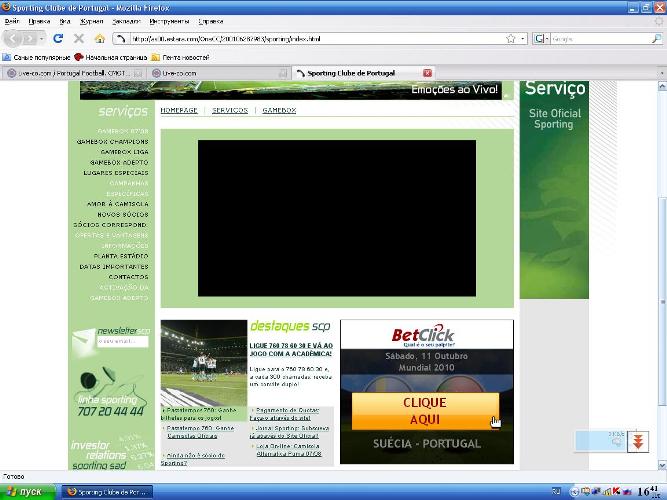Click the orange CLIQUE AQUI button
Viewport: 667px width, 500px height.
coord(424,410)
